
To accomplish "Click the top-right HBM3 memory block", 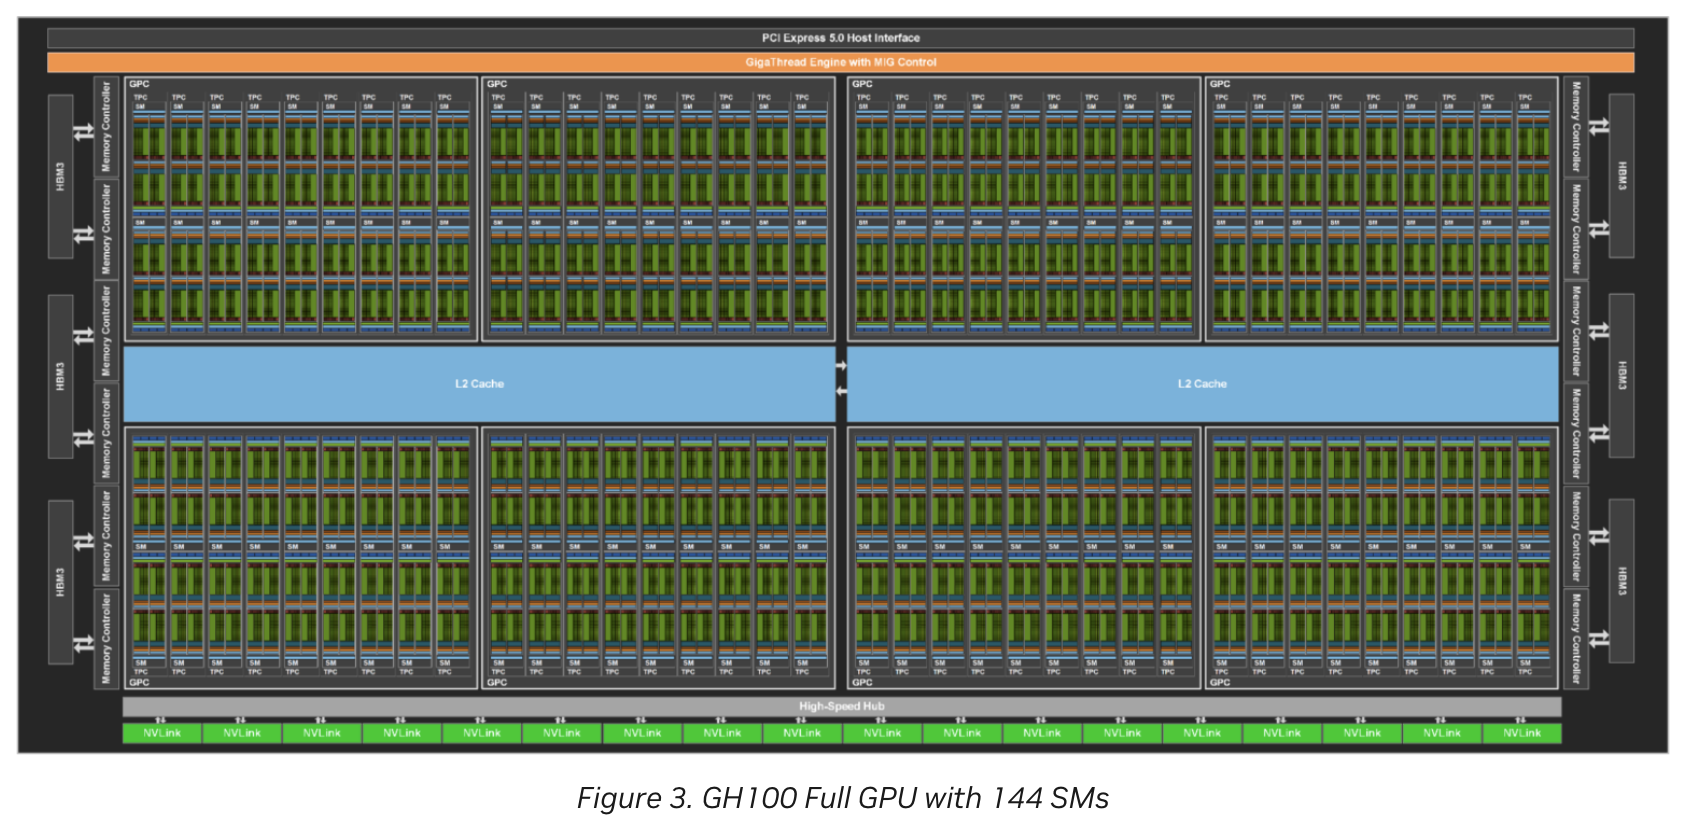I will click(1621, 176).
